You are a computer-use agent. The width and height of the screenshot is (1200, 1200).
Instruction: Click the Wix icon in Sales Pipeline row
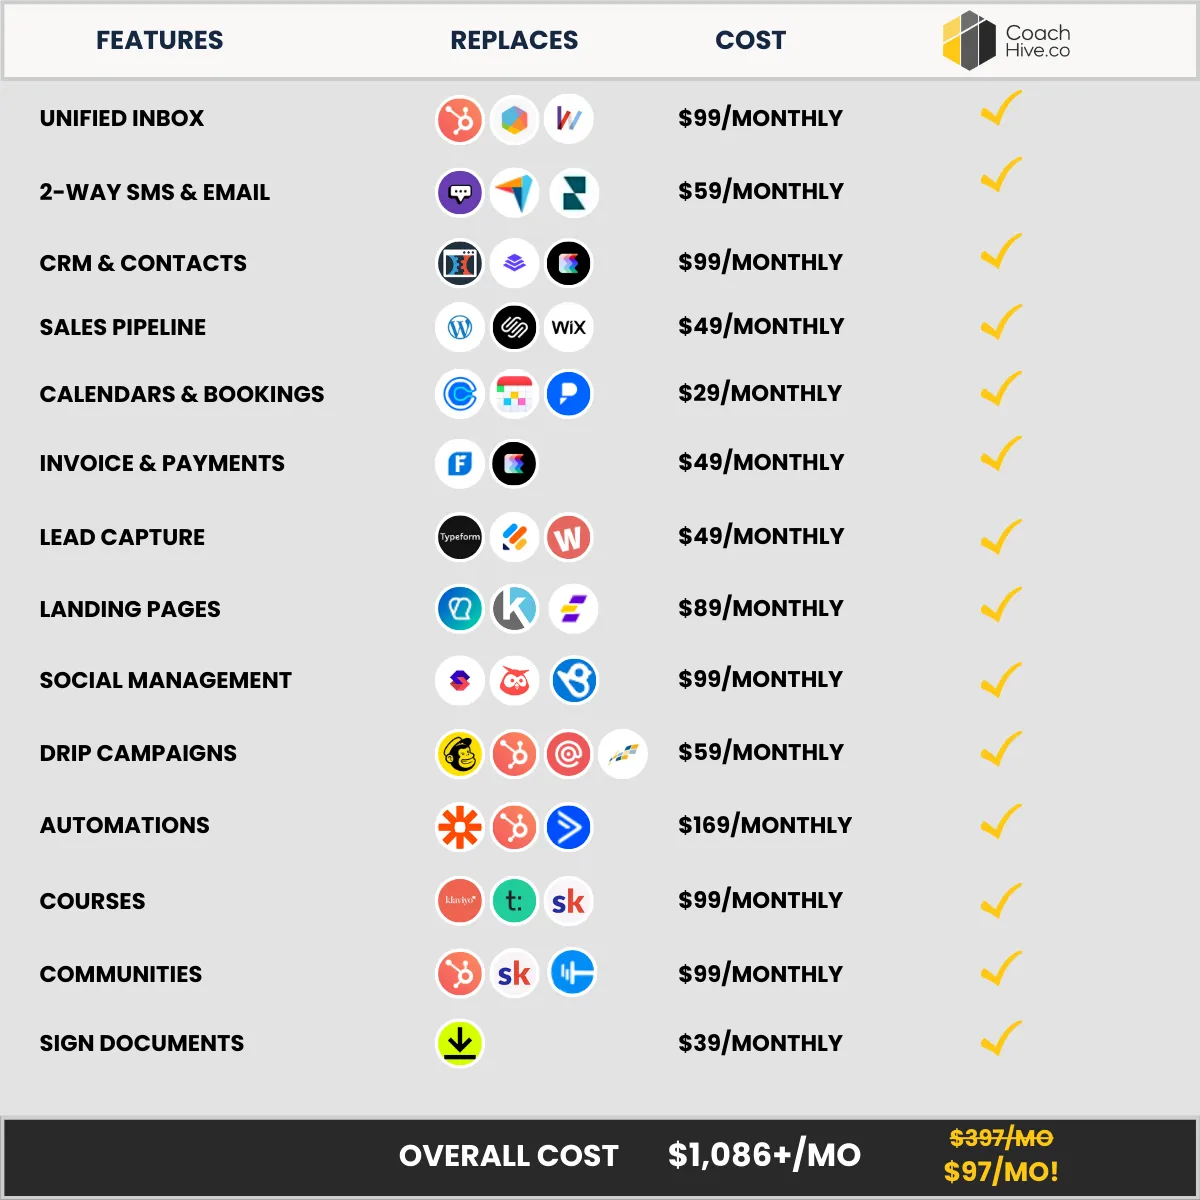coord(569,327)
